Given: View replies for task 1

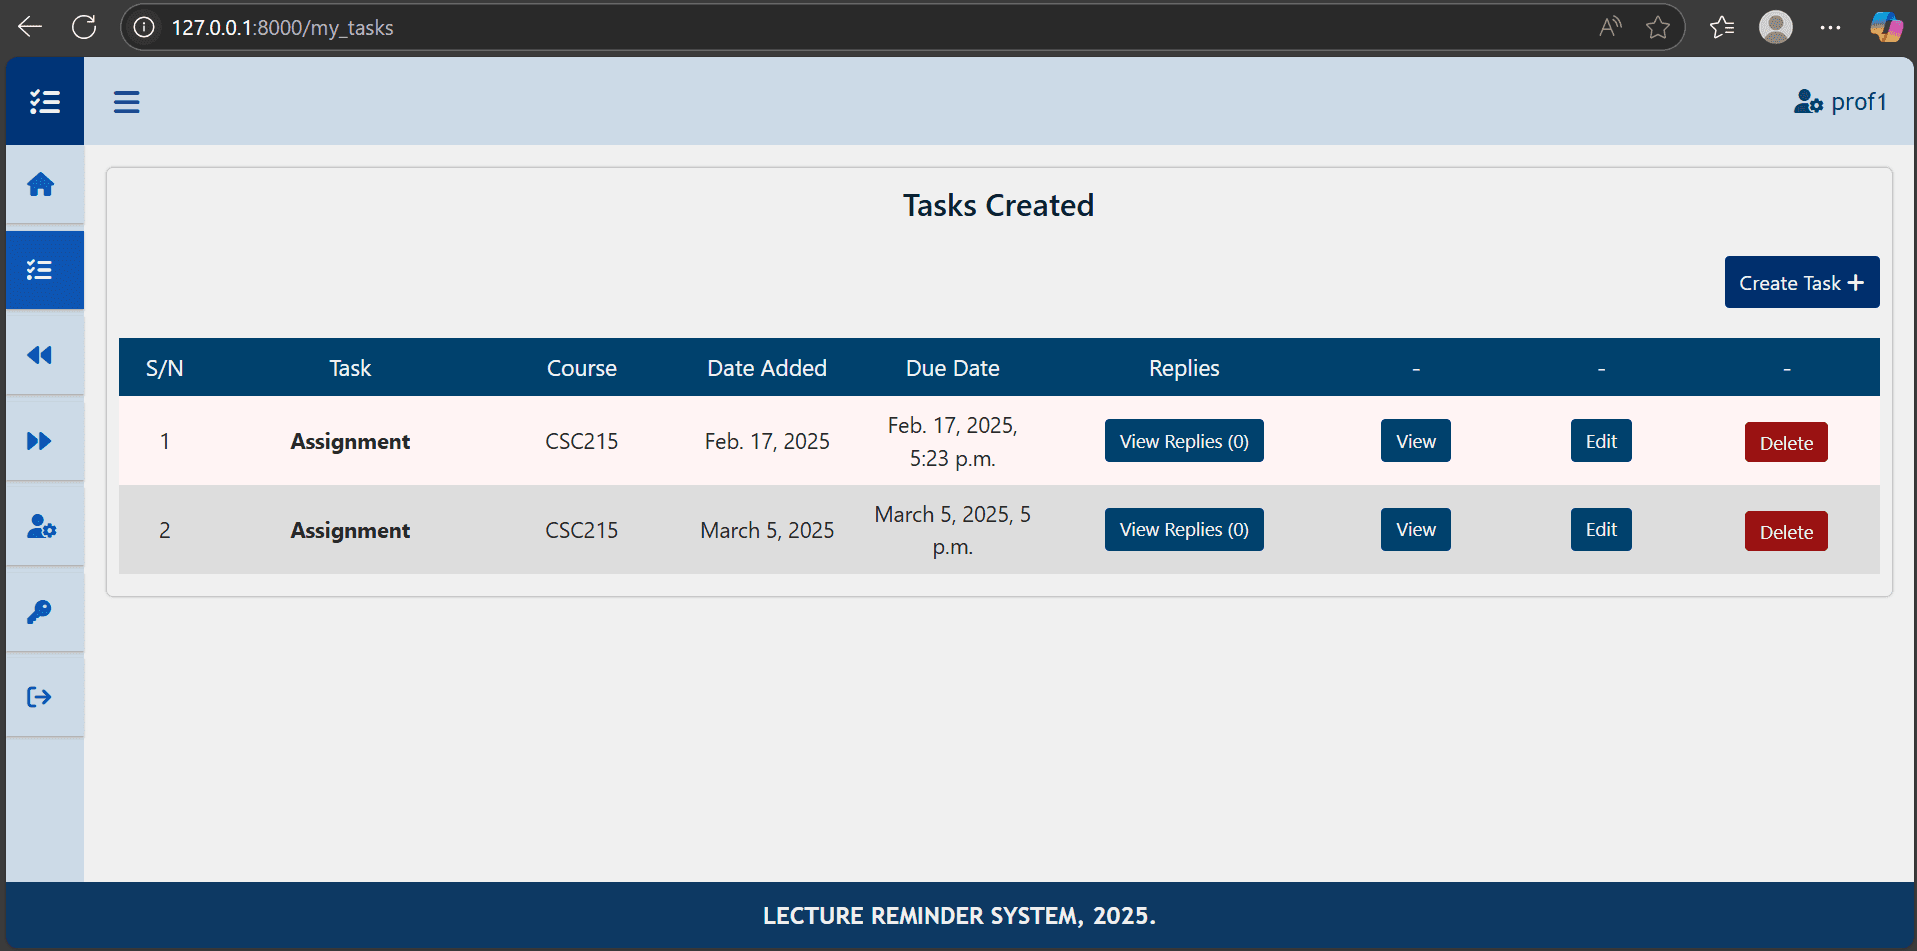Looking at the screenshot, I should (1184, 441).
